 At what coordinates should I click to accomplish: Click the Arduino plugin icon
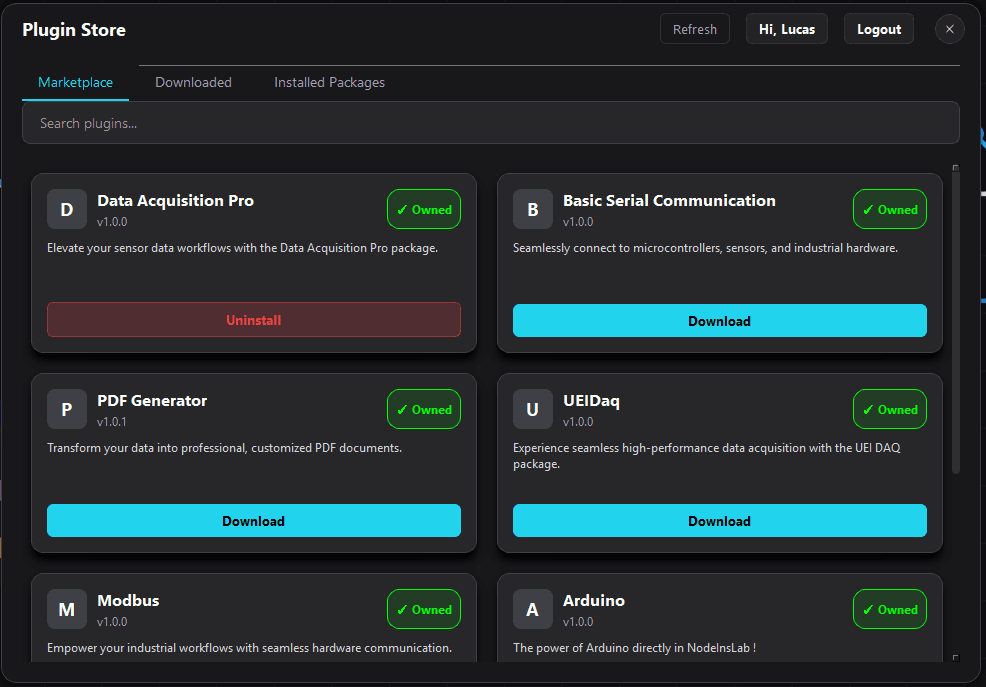[532, 609]
